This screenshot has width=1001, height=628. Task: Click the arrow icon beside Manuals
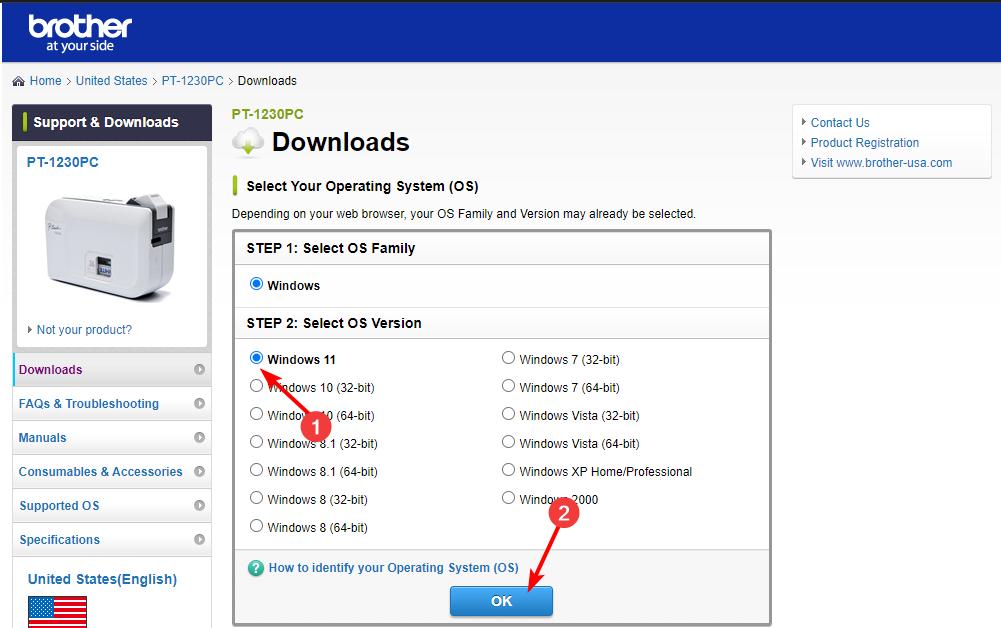(x=199, y=438)
